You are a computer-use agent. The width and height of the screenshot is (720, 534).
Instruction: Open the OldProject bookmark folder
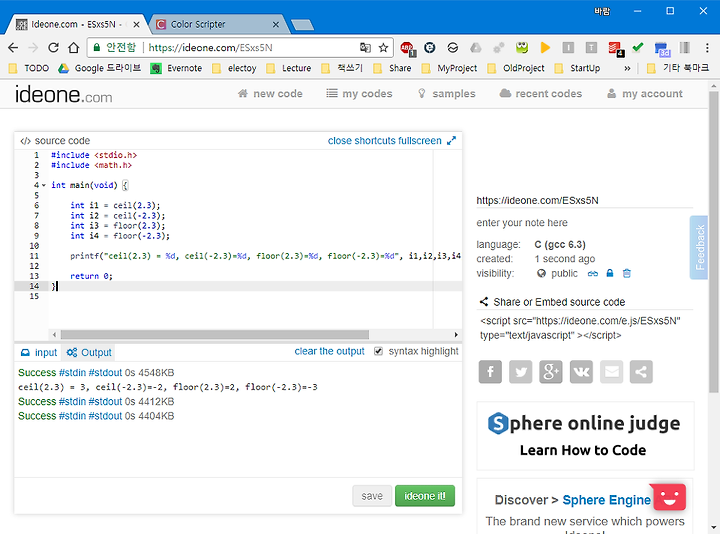[x=516, y=68]
